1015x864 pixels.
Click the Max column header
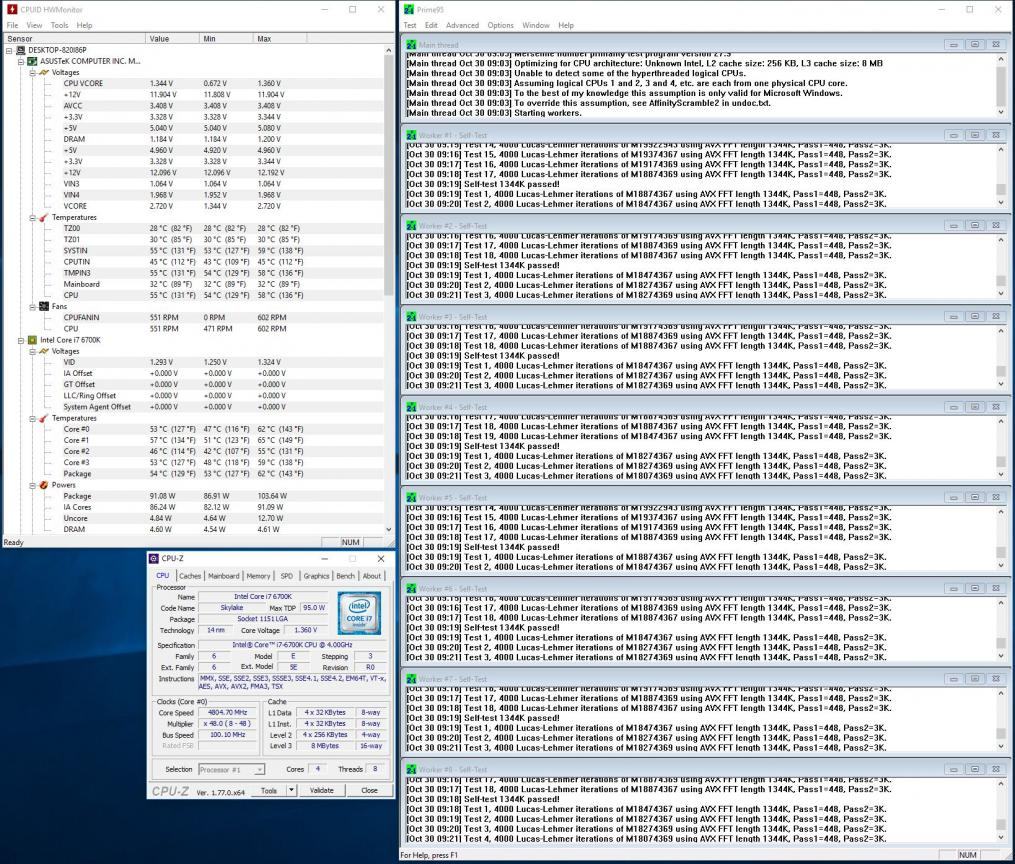coord(280,39)
